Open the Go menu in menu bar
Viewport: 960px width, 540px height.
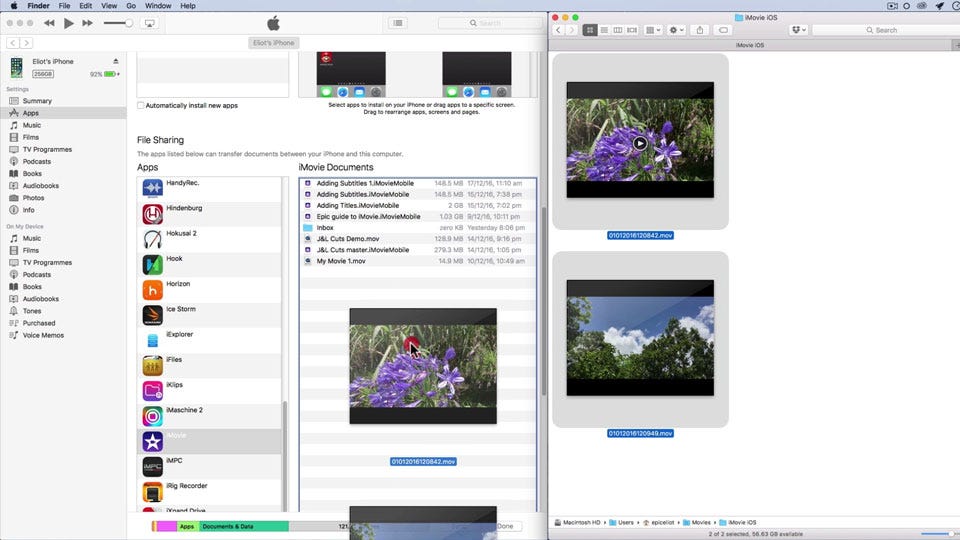click(131, 6)
